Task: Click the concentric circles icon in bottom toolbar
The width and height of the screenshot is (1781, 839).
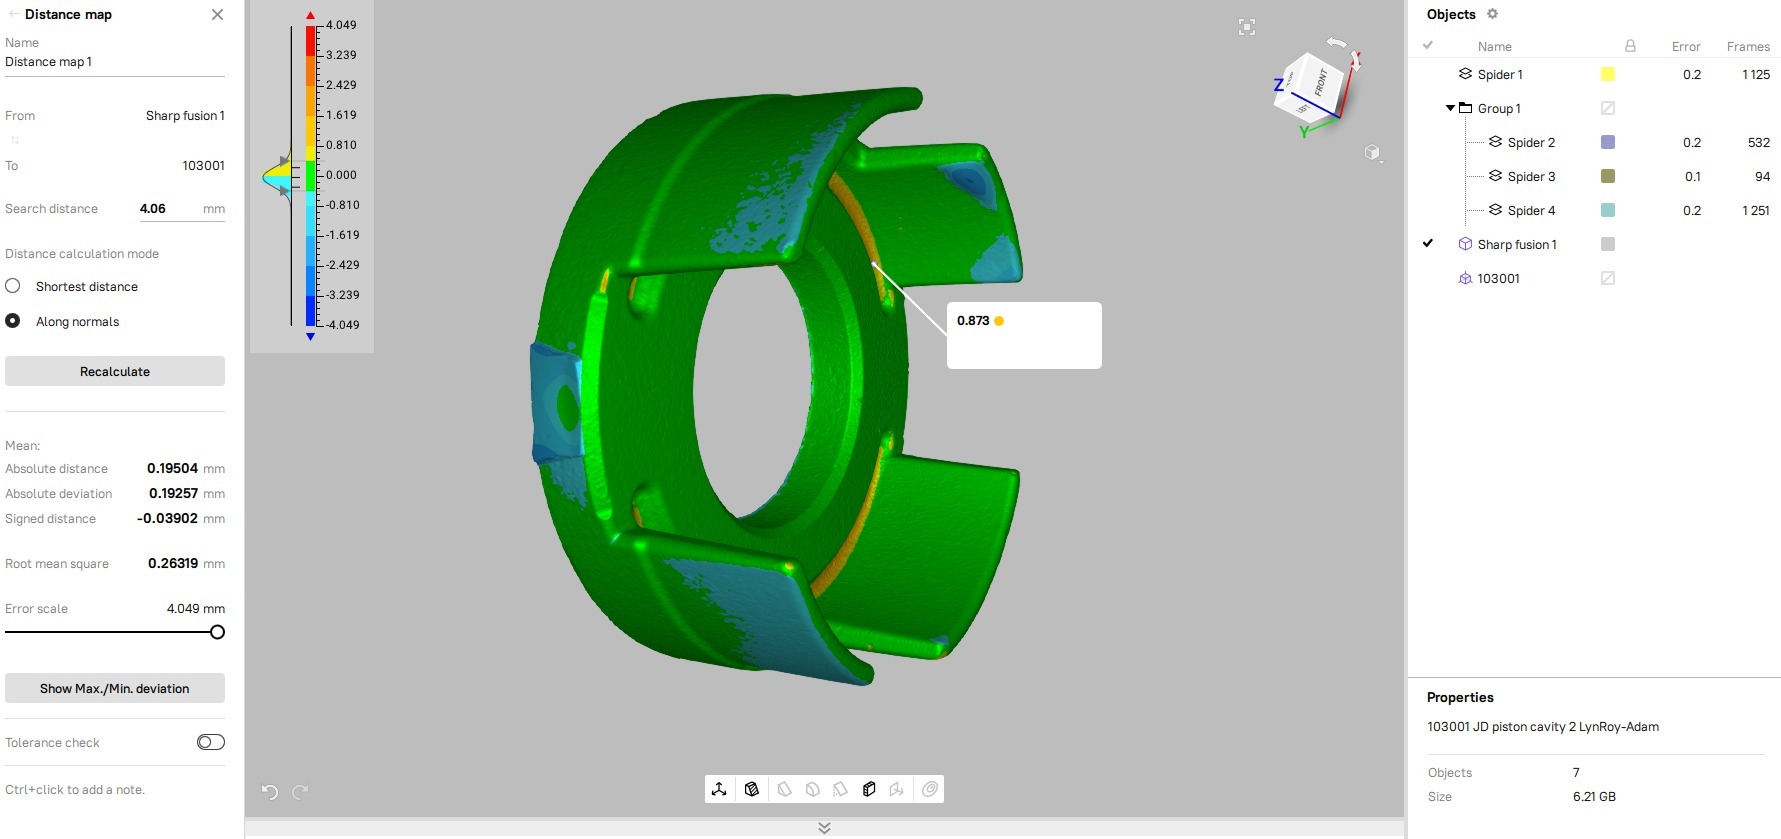Action: (930, 789)
